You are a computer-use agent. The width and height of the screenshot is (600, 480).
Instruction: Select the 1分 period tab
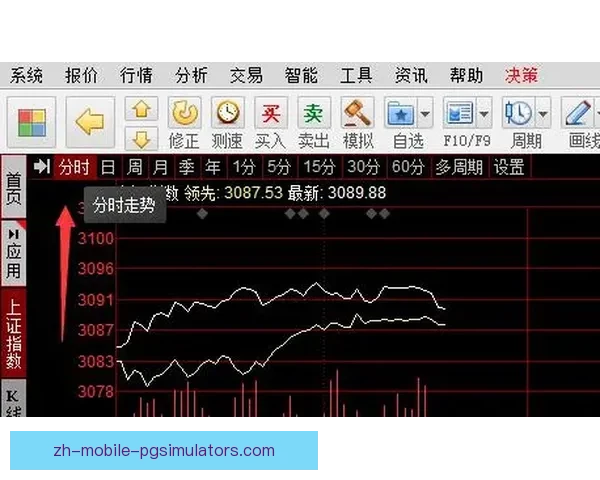coord(244,167)
